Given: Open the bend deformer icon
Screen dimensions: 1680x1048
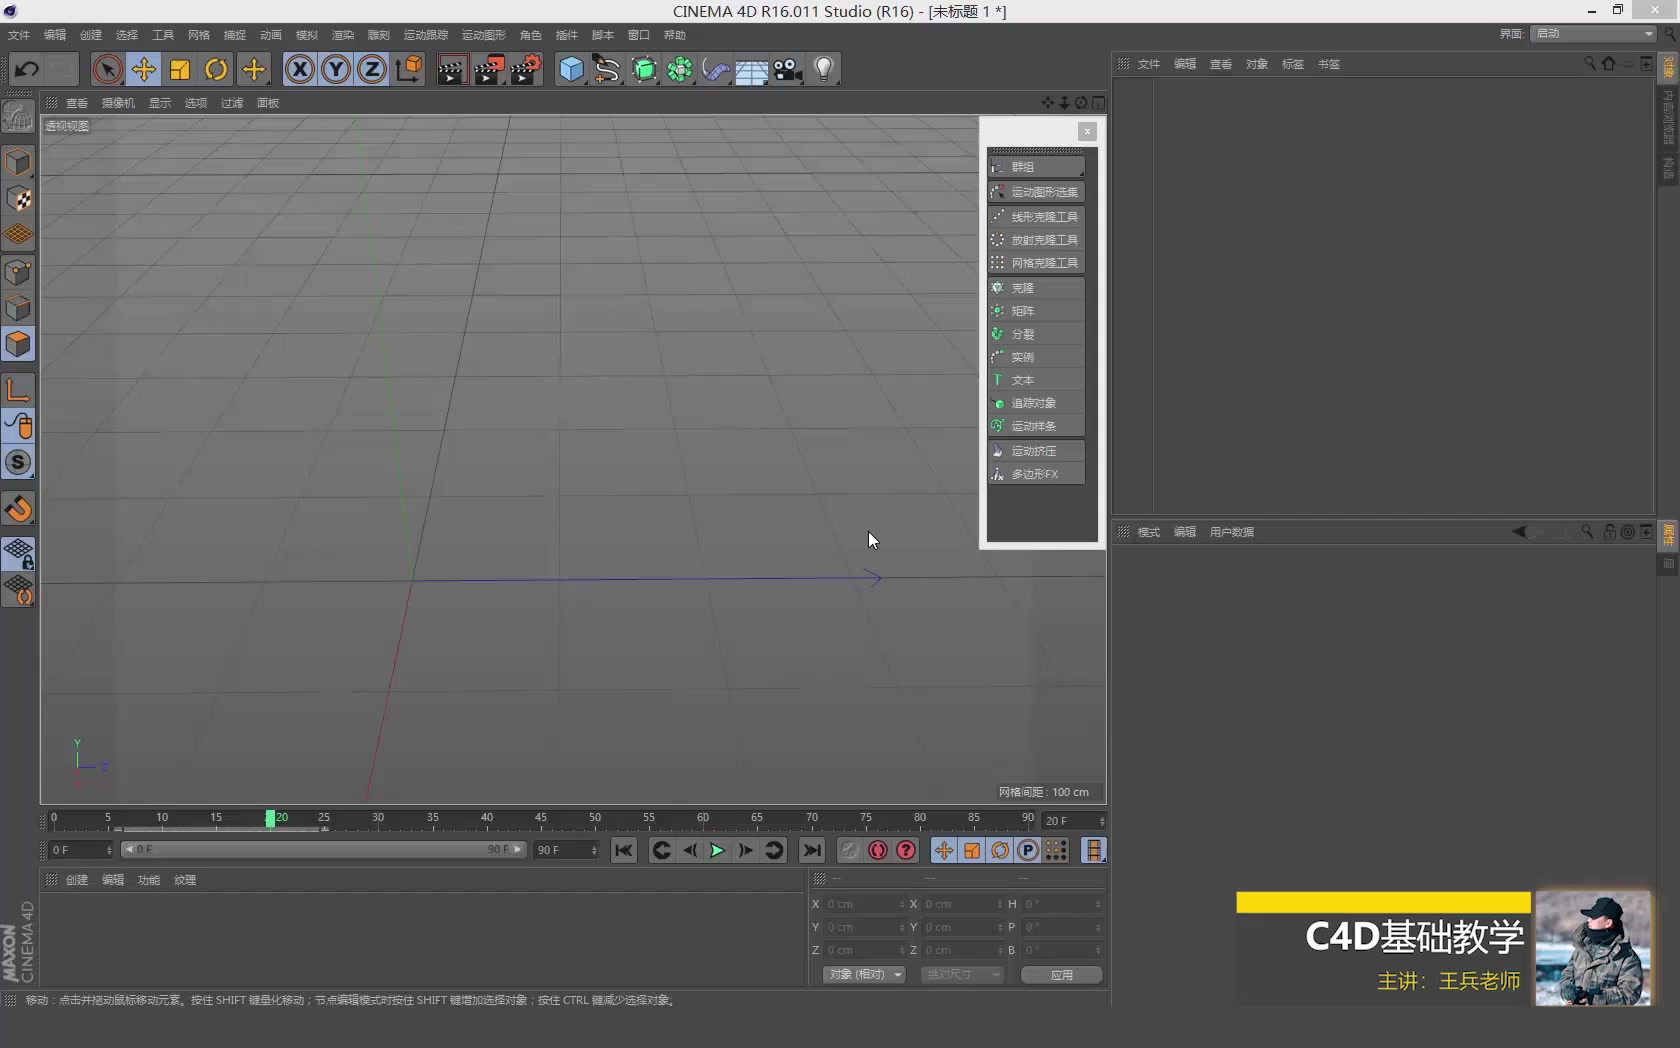Looking at the screenshot, I should [x=716, y=69].
